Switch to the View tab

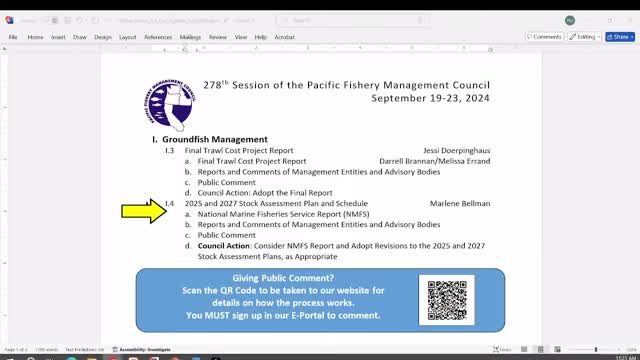(x=241, y=37)
